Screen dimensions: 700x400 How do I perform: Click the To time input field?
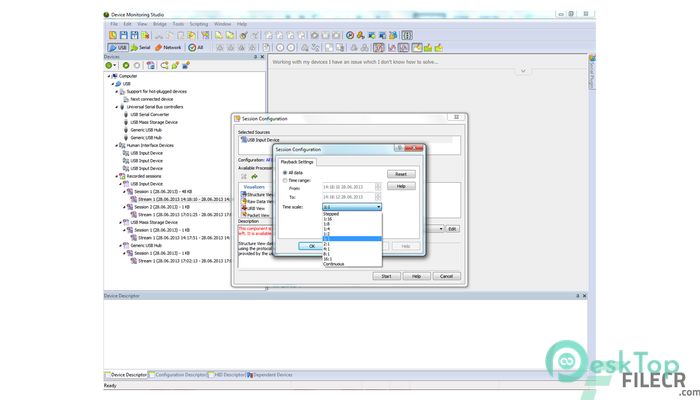(x=349, y=197)
